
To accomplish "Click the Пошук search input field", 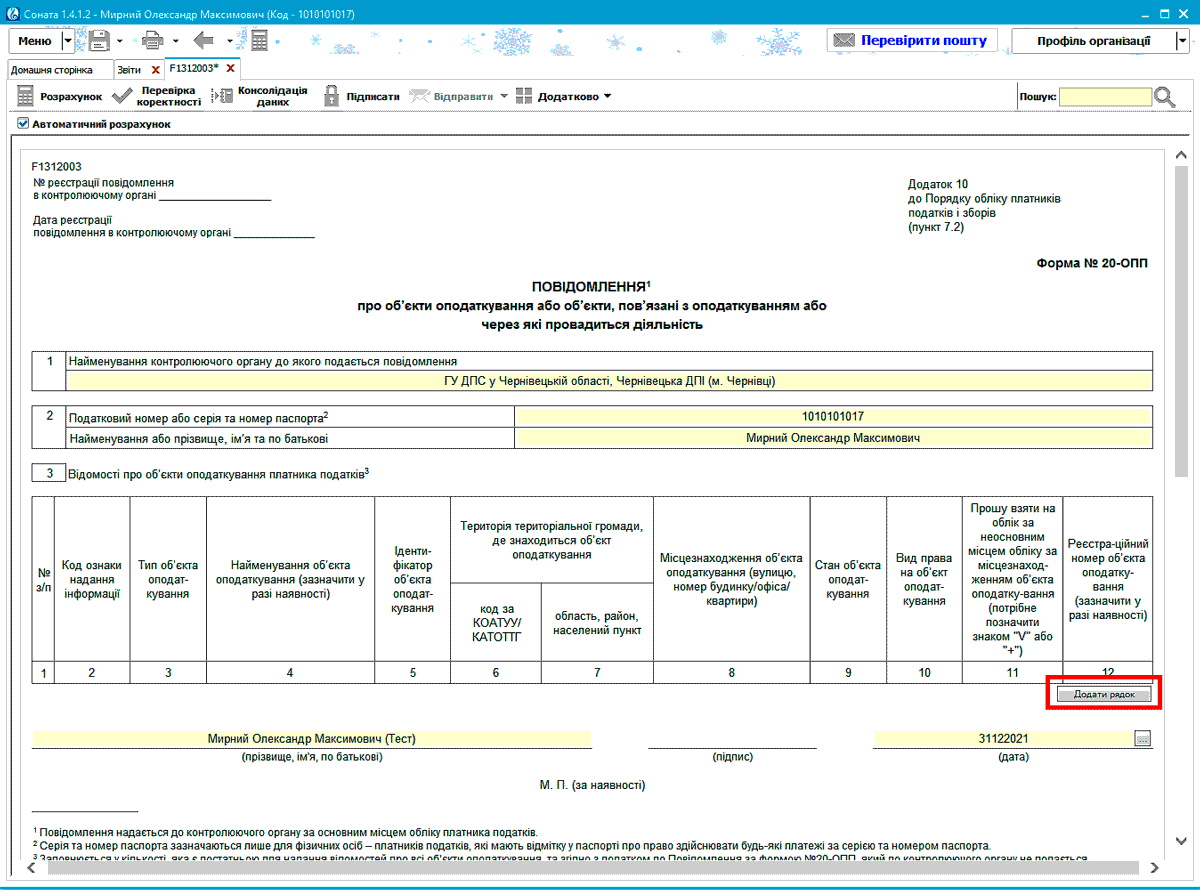I will [x=1105, y=97].
